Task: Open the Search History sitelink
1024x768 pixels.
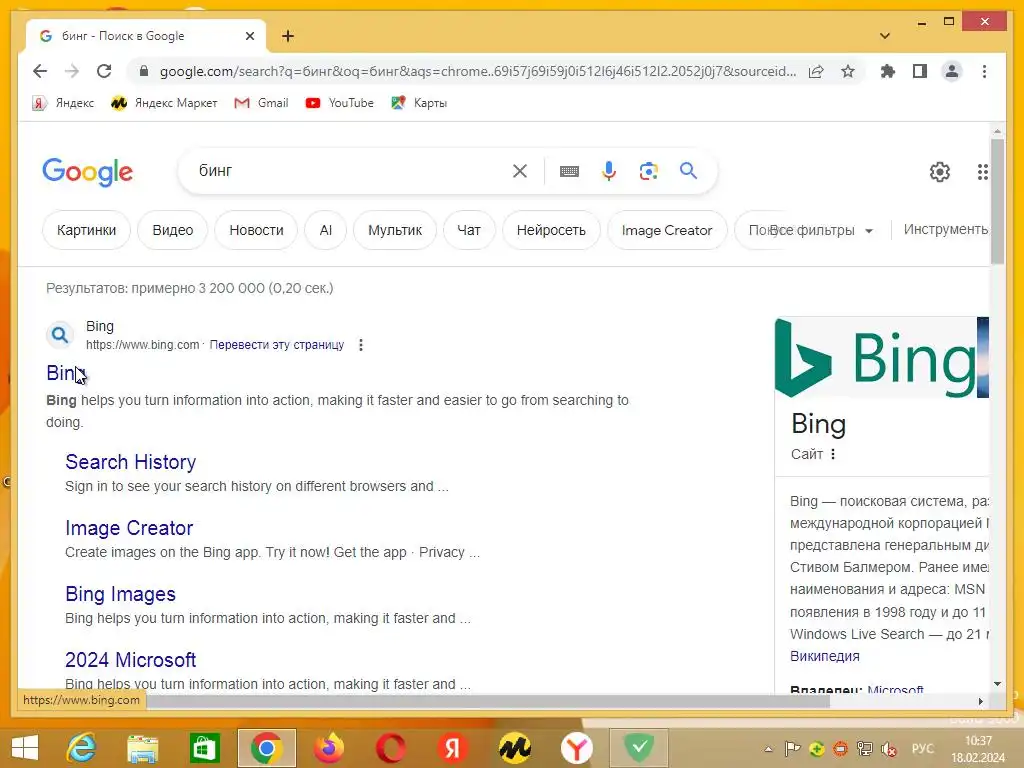Action: [131, 462]
